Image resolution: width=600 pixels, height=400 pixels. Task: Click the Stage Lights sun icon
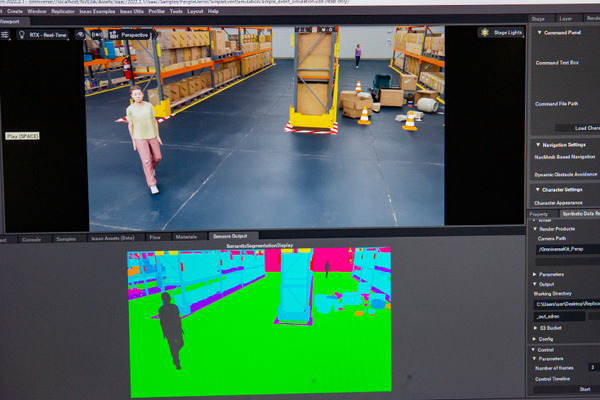coord(486,33)
